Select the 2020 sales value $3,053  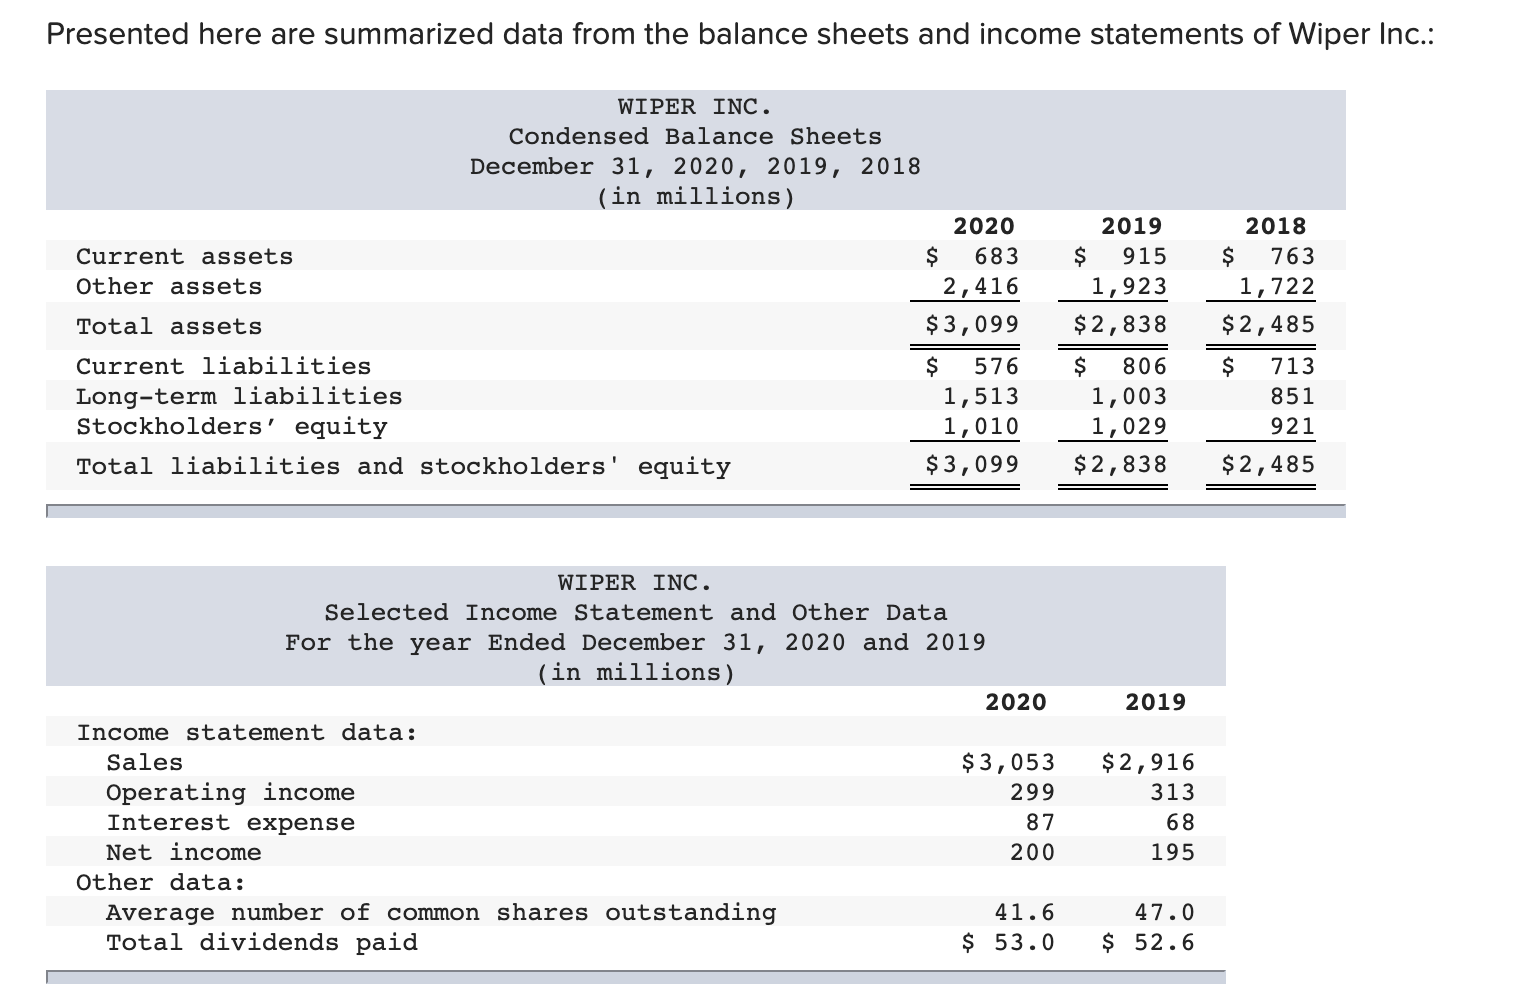(1008, 763)
